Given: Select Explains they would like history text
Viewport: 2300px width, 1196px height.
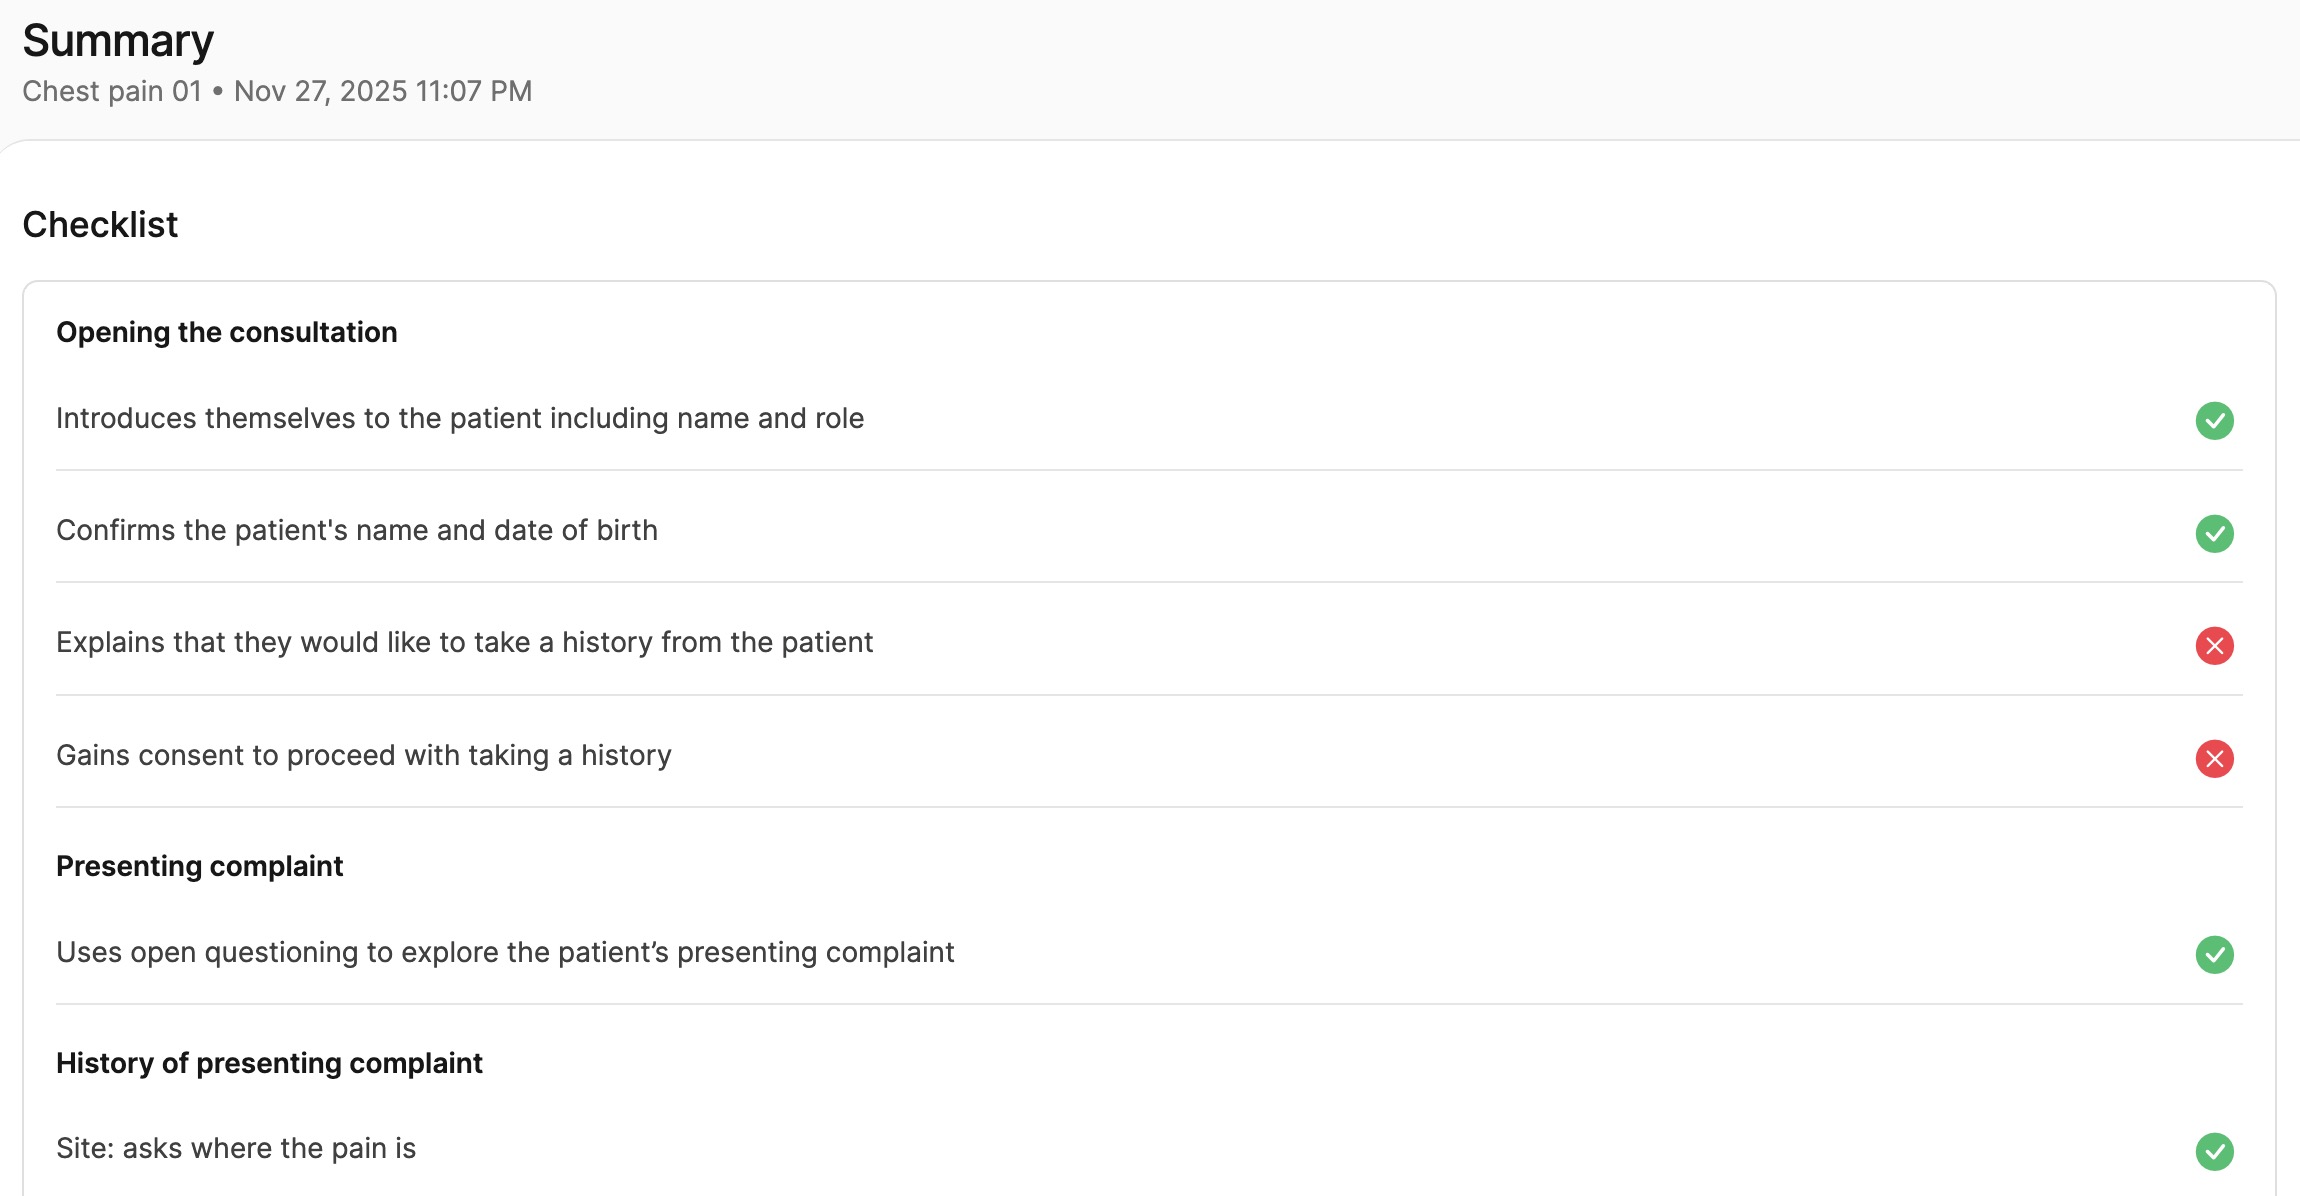Looking at the screenshot, I should [x=464, y=642].
